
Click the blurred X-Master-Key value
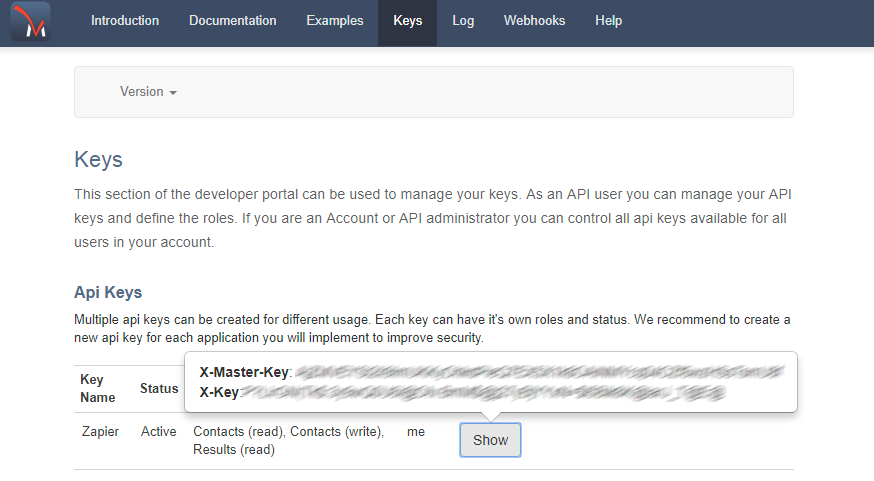pos(538,372)
